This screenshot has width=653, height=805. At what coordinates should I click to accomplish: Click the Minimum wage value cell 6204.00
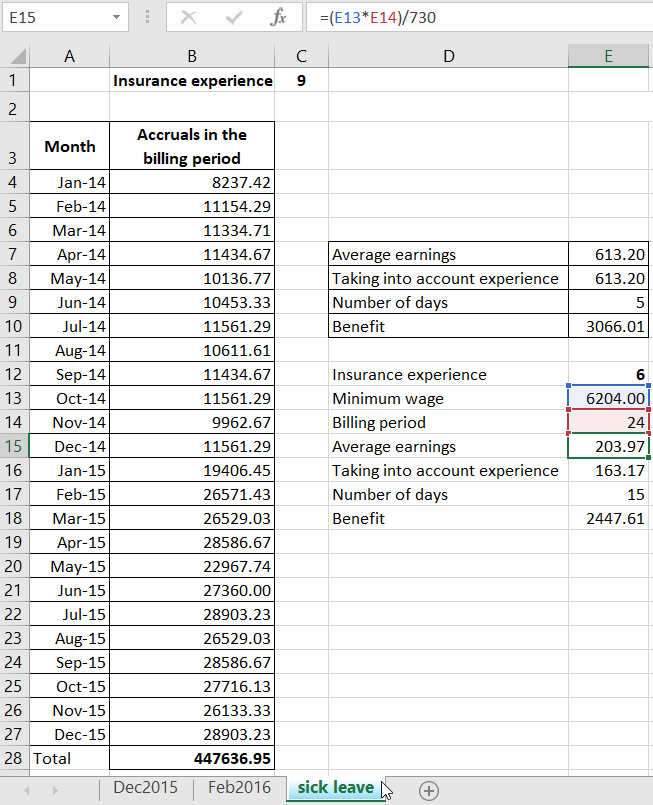608,398
